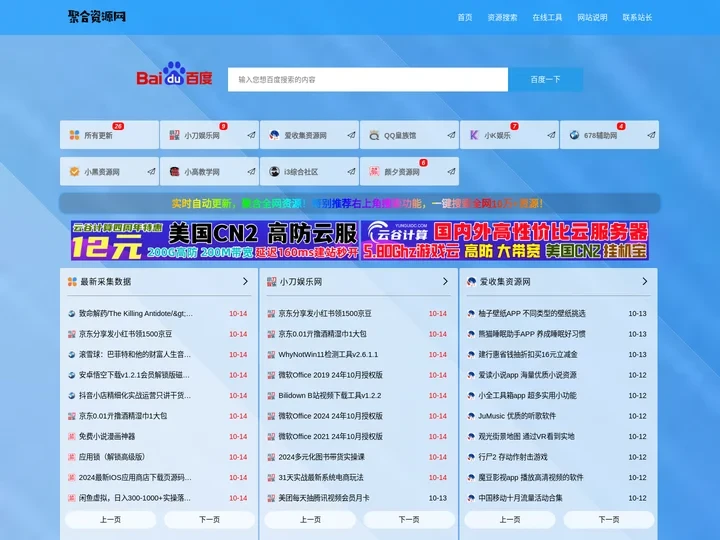Go to 首页 in top navigation
The height and width of the screenshot is (540, 720).
coord(465,17)
